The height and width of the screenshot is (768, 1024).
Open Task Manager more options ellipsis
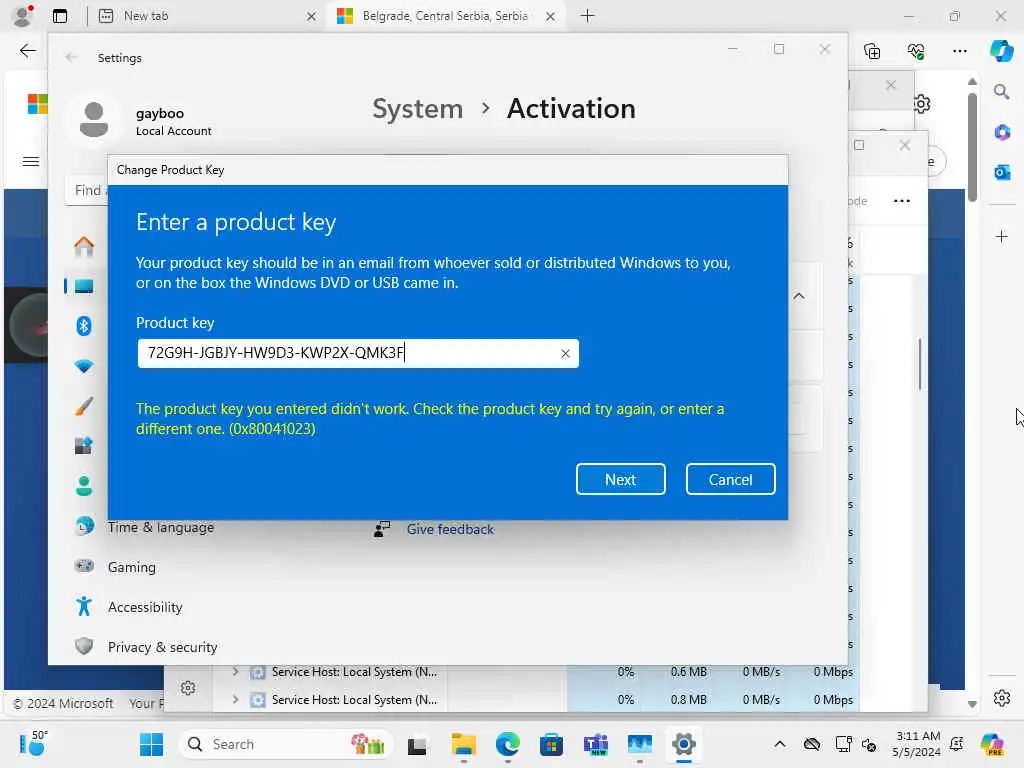[902, 201]
